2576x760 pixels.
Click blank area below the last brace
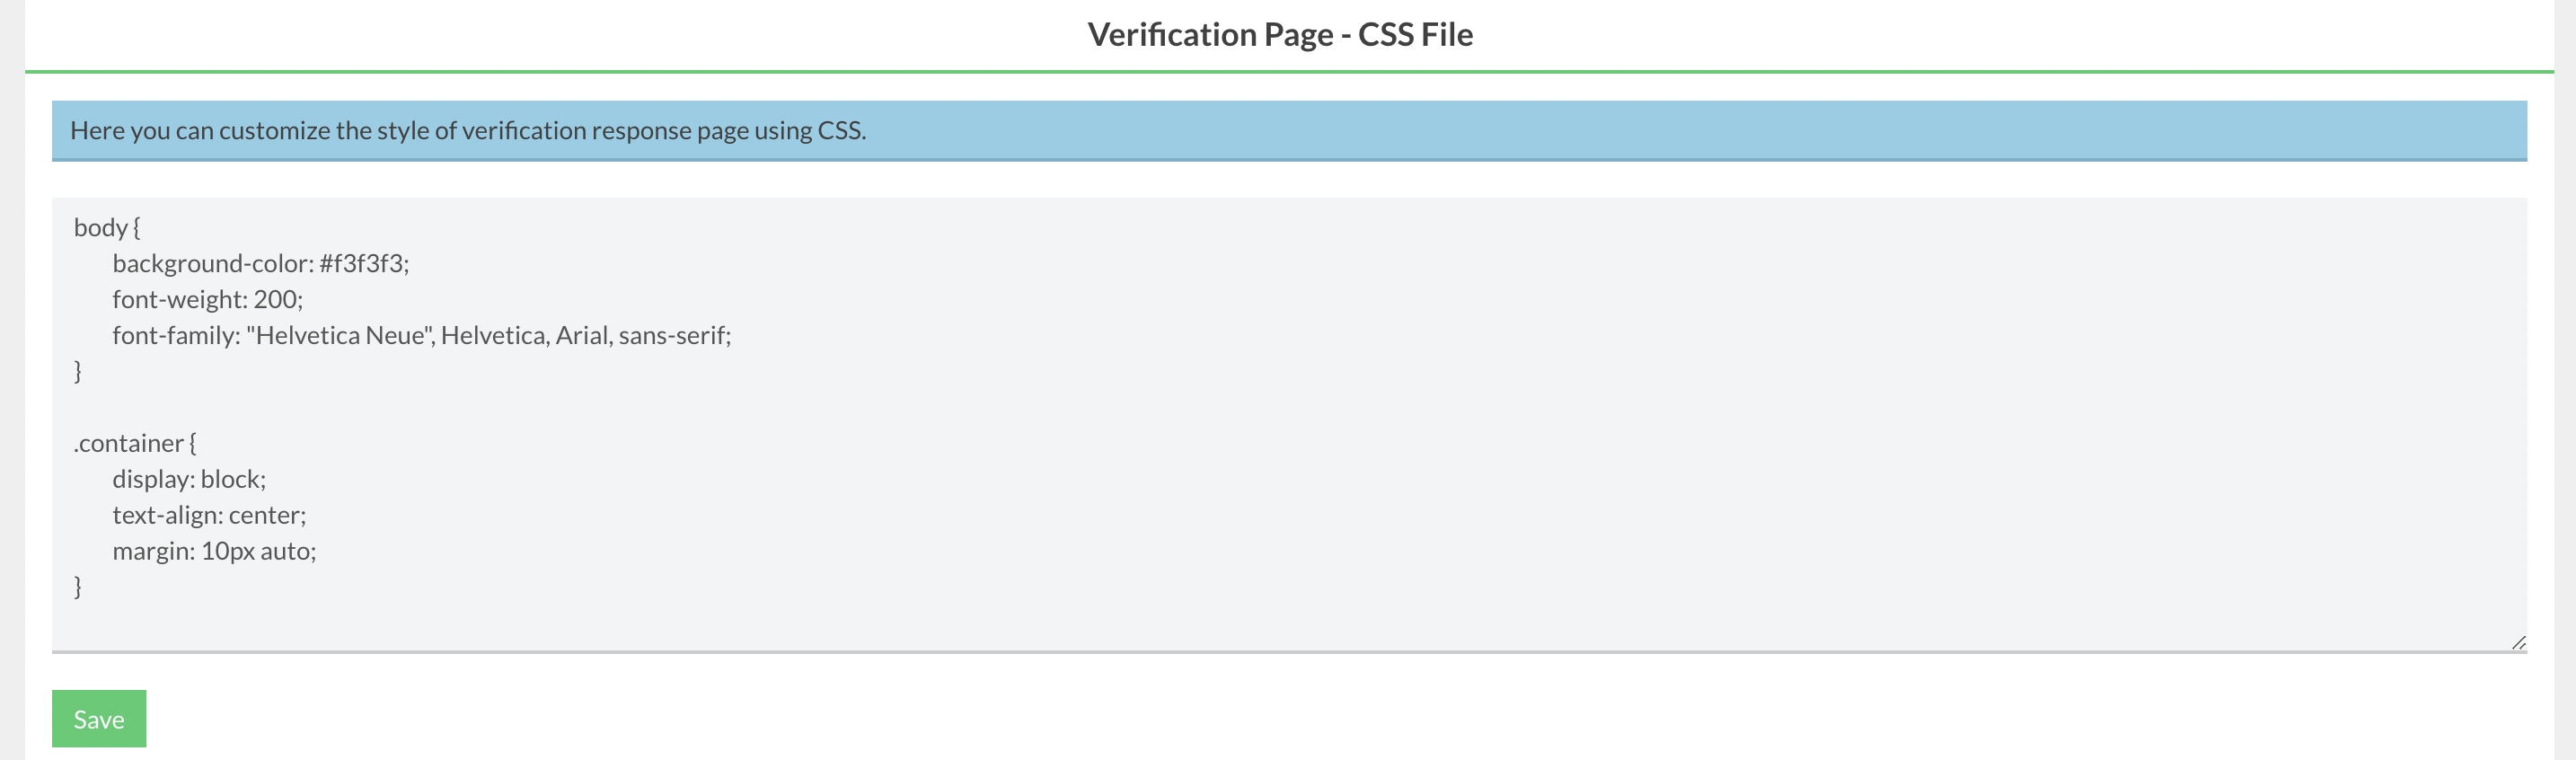tap(1289, 625)
